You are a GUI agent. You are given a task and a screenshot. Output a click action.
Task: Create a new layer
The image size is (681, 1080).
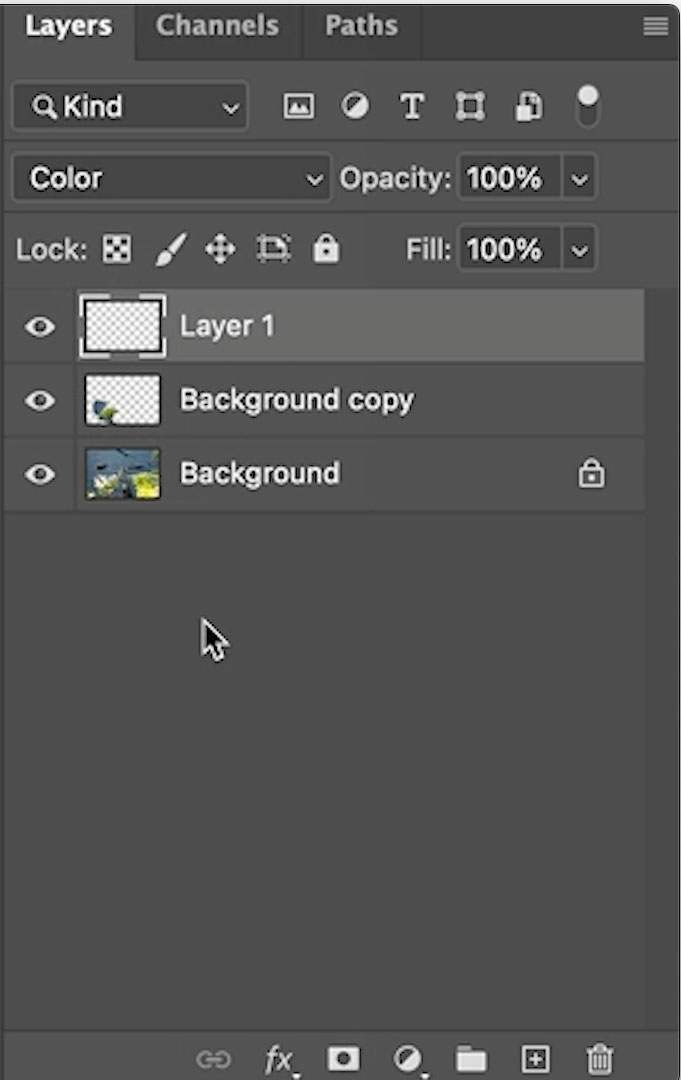pyautogui.click(x=535, y=1059)
